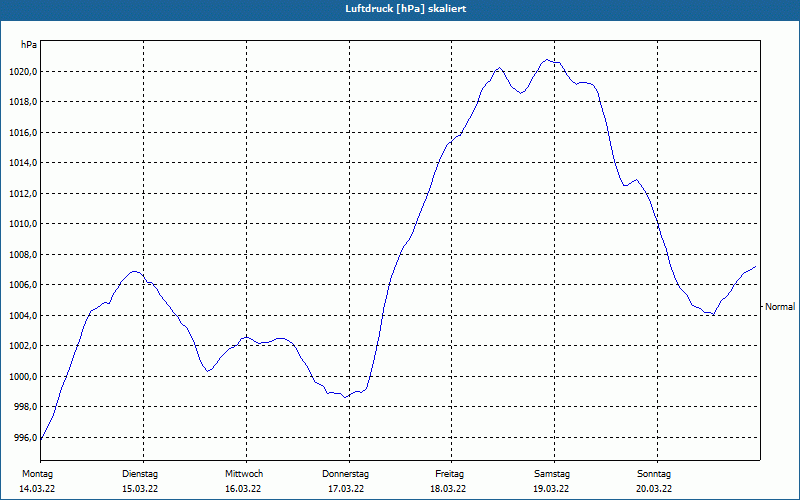Click the date 16.03.22
The height and width of the screenshot is (500, 800).
(x=243, y=489)
